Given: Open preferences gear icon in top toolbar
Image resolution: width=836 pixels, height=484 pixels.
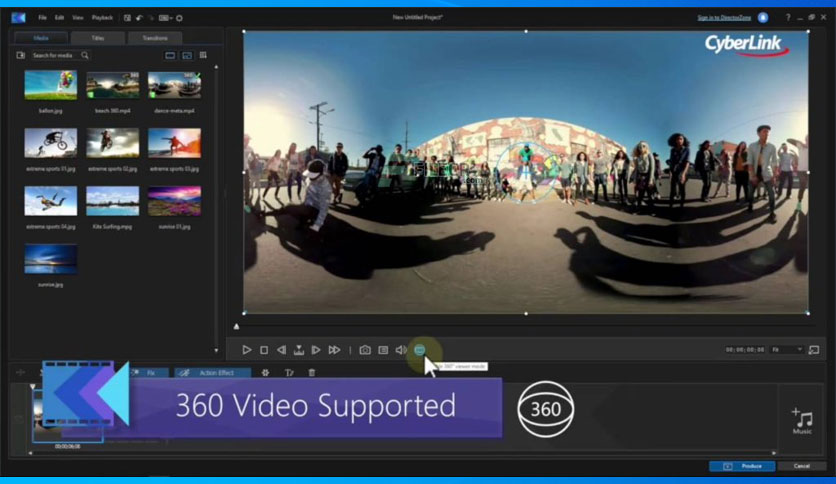Looking at the screenshot, I should tap(180, 18).
